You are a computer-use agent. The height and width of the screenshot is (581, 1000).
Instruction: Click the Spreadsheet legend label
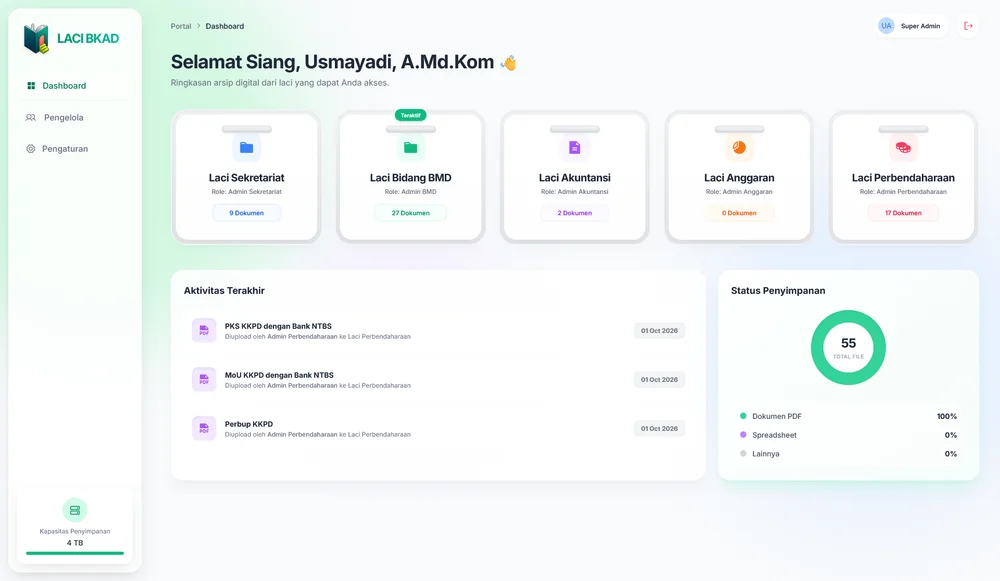coord(774,435)
